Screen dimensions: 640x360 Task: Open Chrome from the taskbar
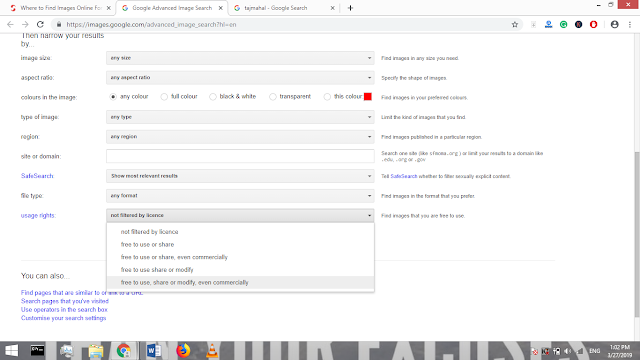click(124, 351)
